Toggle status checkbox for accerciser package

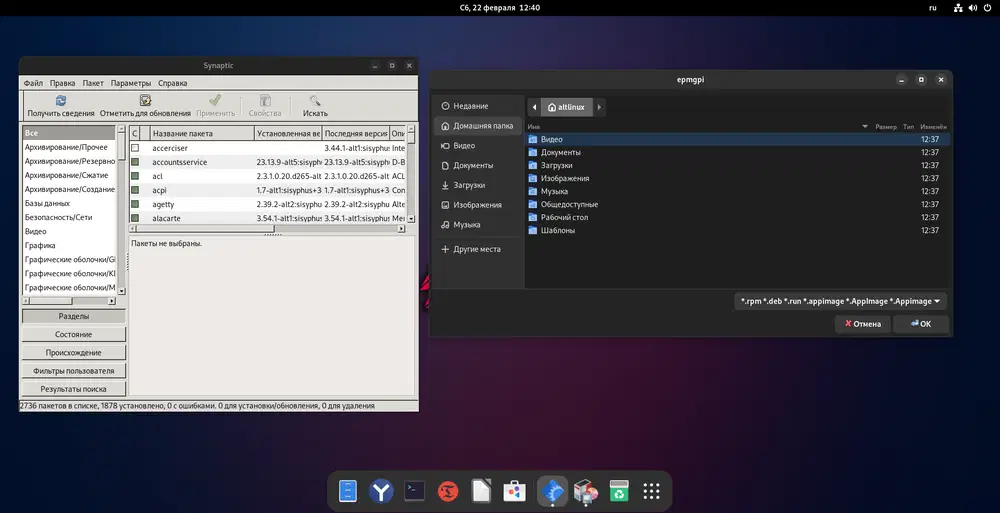135,148
